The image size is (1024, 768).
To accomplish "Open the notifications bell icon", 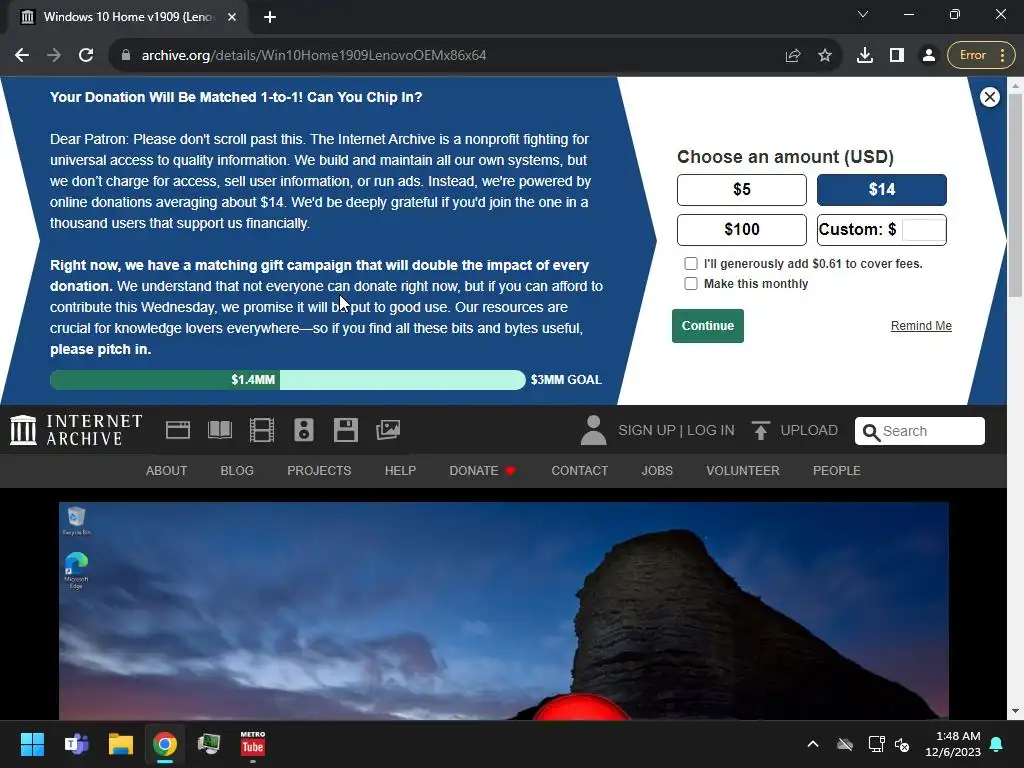I will [997, 744].
